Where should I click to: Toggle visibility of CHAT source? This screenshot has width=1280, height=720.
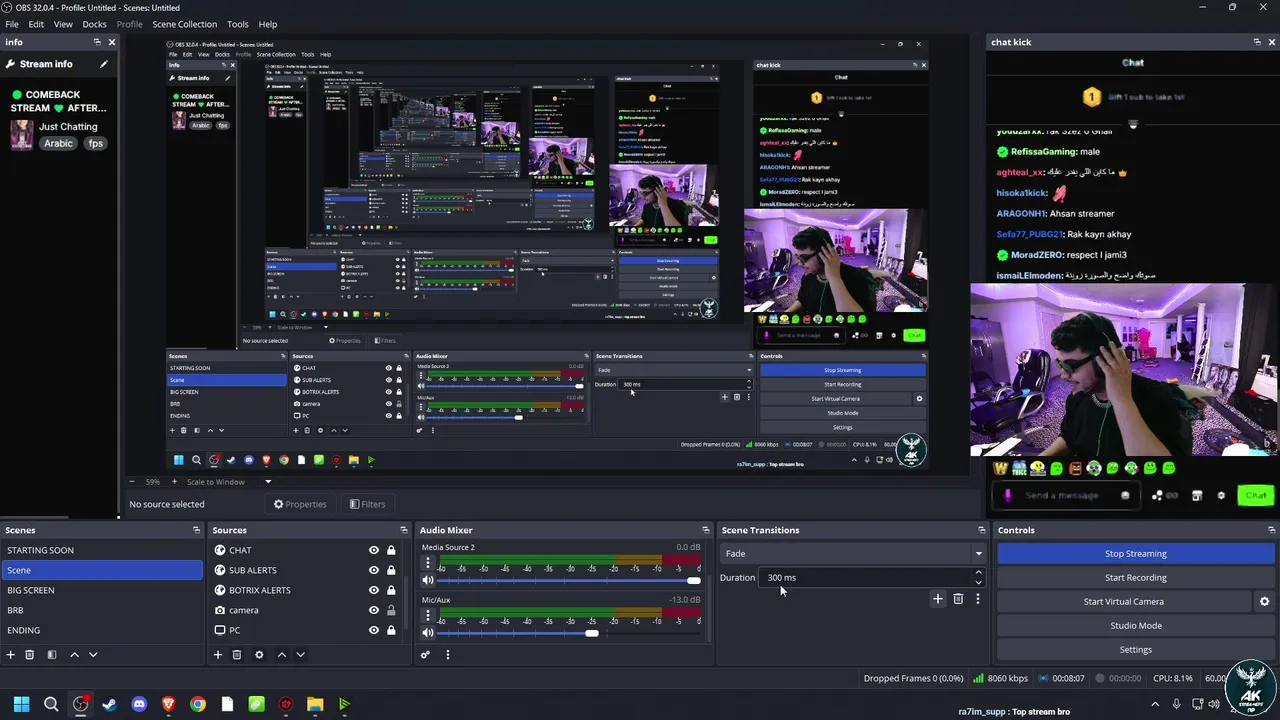click(374, 550)
